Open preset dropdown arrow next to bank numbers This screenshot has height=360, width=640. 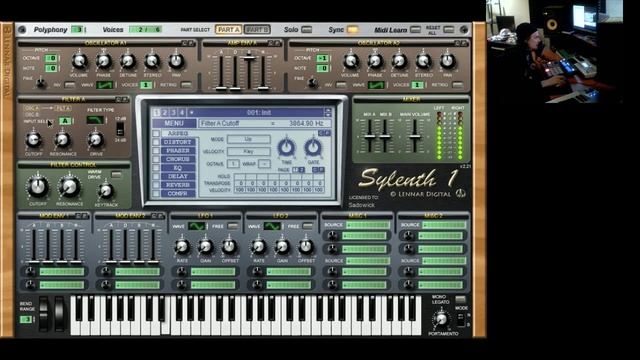coord(191,113)
